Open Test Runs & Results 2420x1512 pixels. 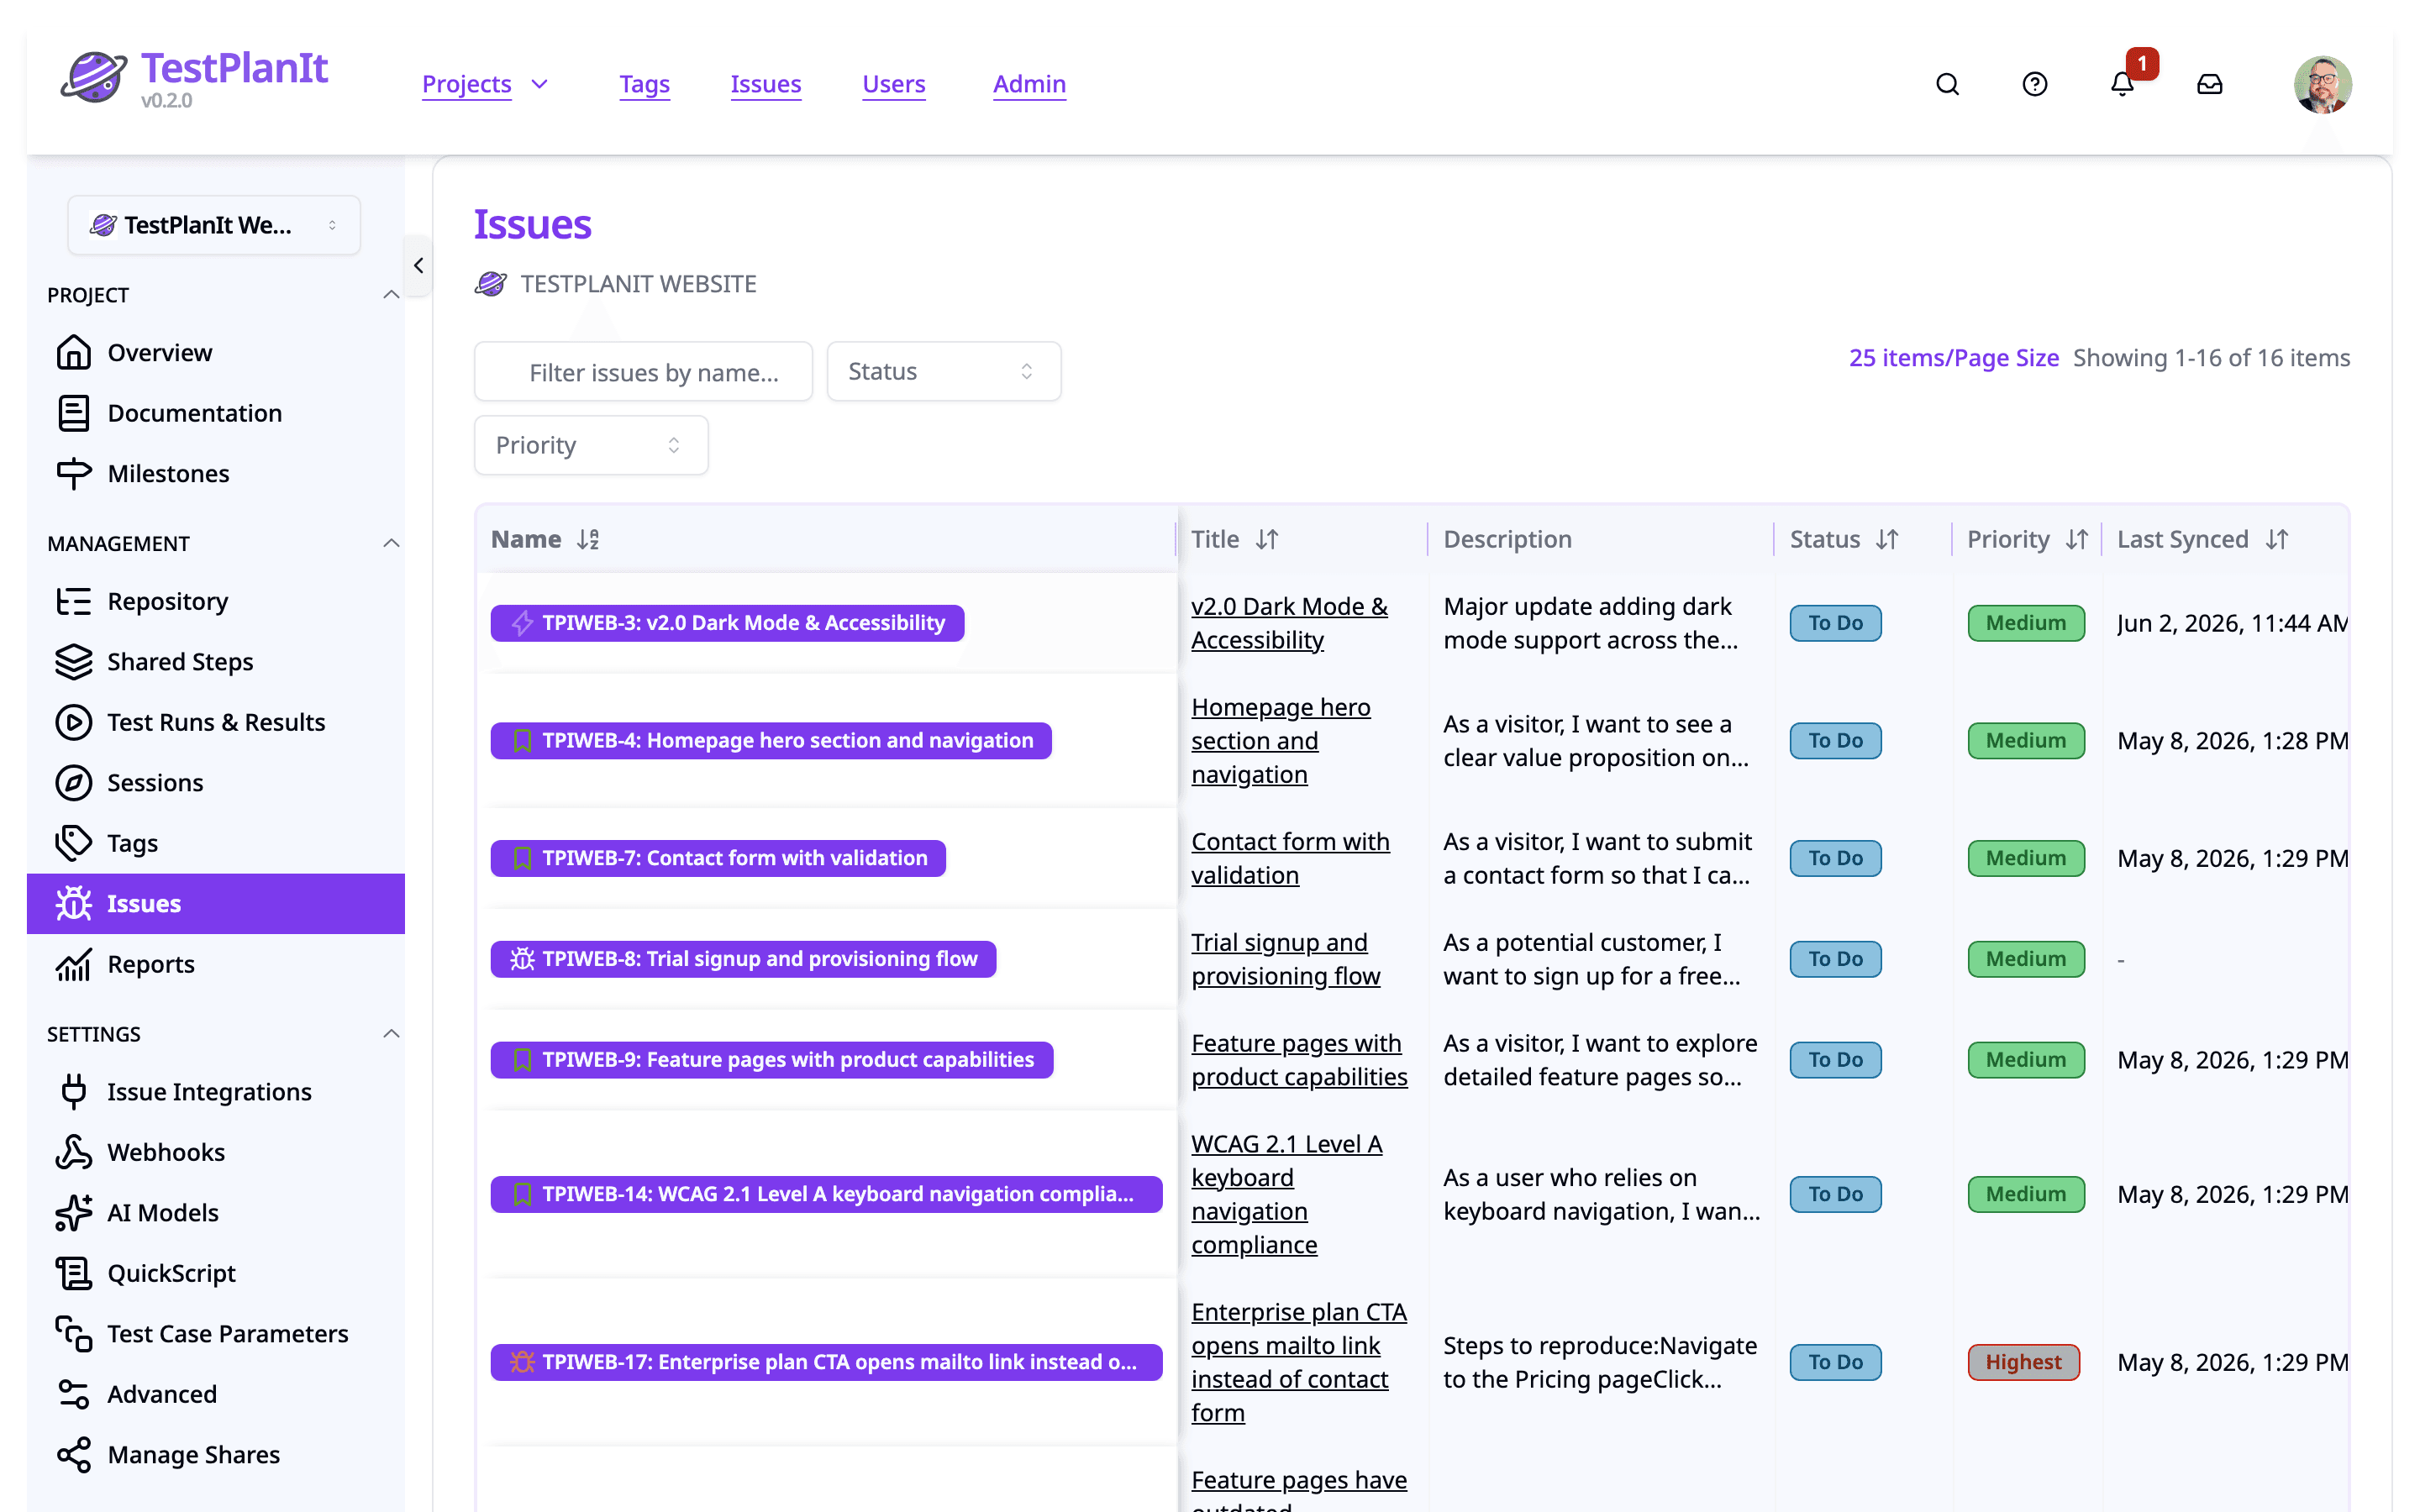point(216,722)
